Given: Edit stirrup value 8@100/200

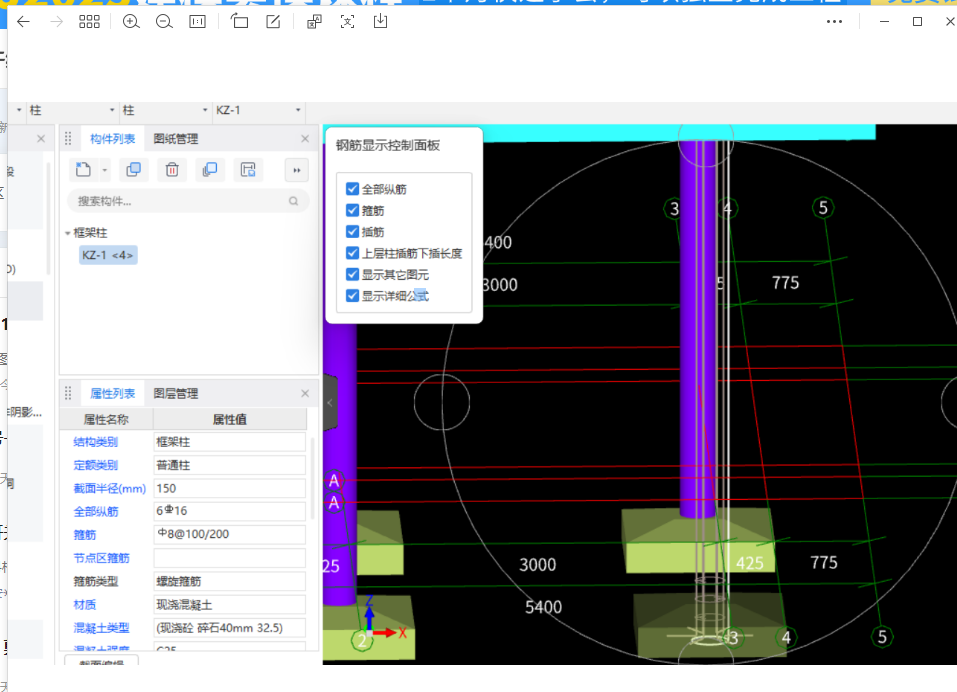Looking at the screenshot, I should point(229,535).
